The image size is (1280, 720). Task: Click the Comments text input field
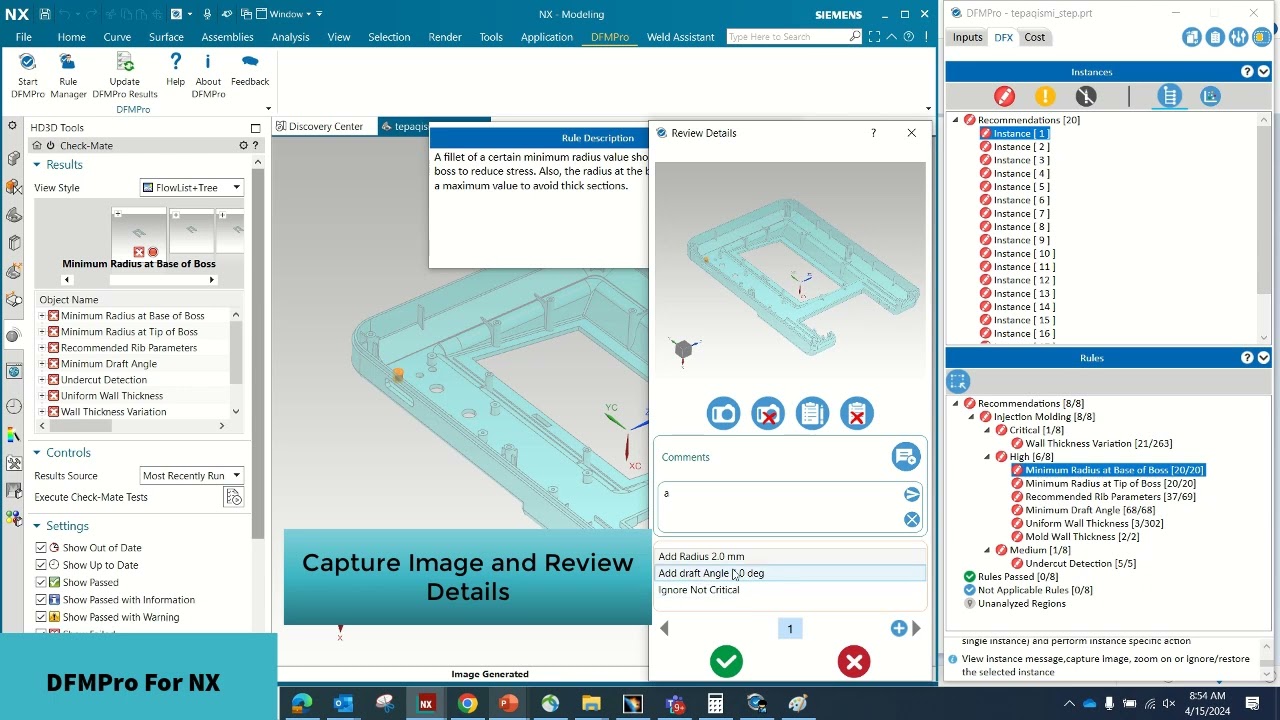pyautogui.click(x=780, y=507)
